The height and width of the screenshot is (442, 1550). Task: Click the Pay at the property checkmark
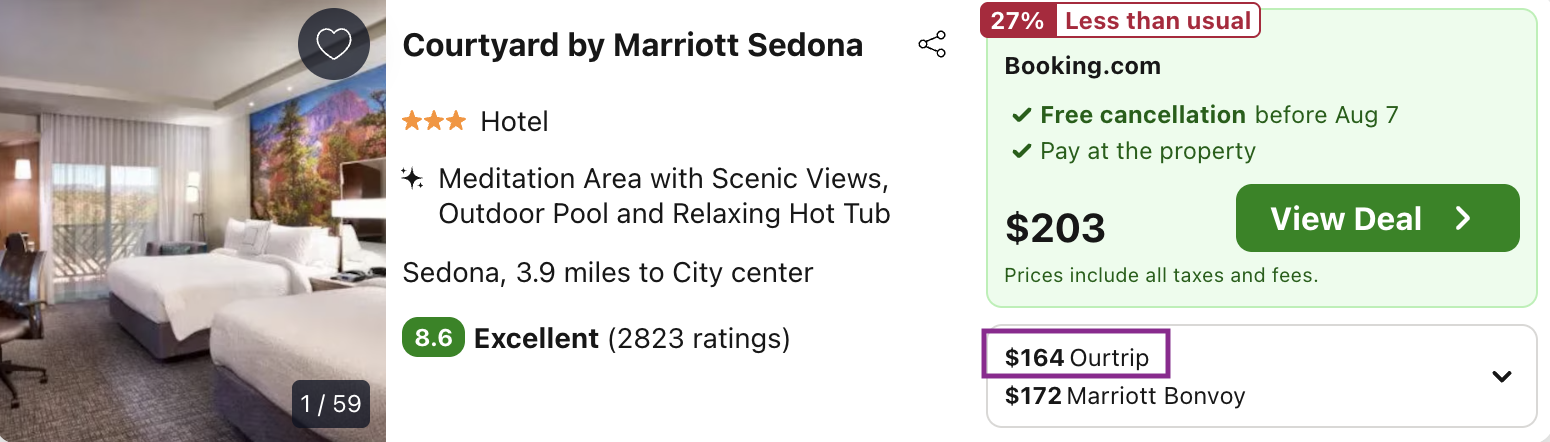[x=1021, y=152]
